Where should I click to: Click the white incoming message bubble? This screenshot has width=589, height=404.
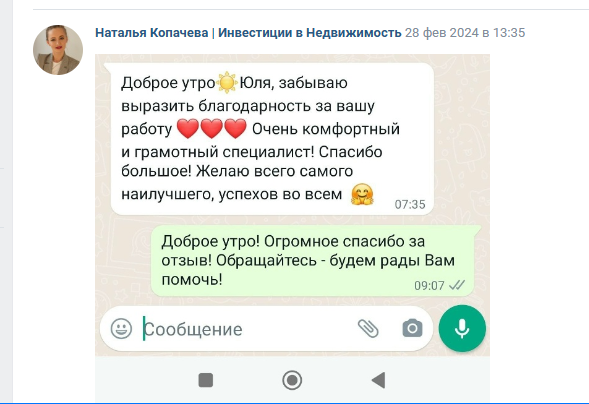pyautogui.click(x=272, y=139)
